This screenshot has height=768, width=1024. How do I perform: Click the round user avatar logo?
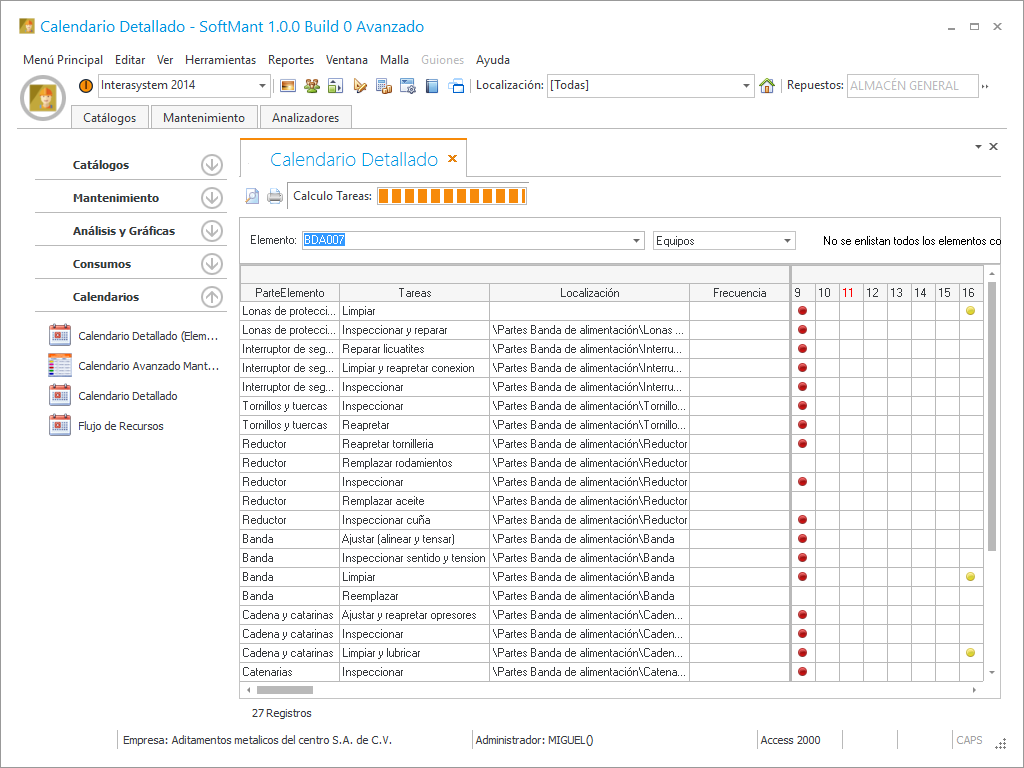(x=43, y=97)
